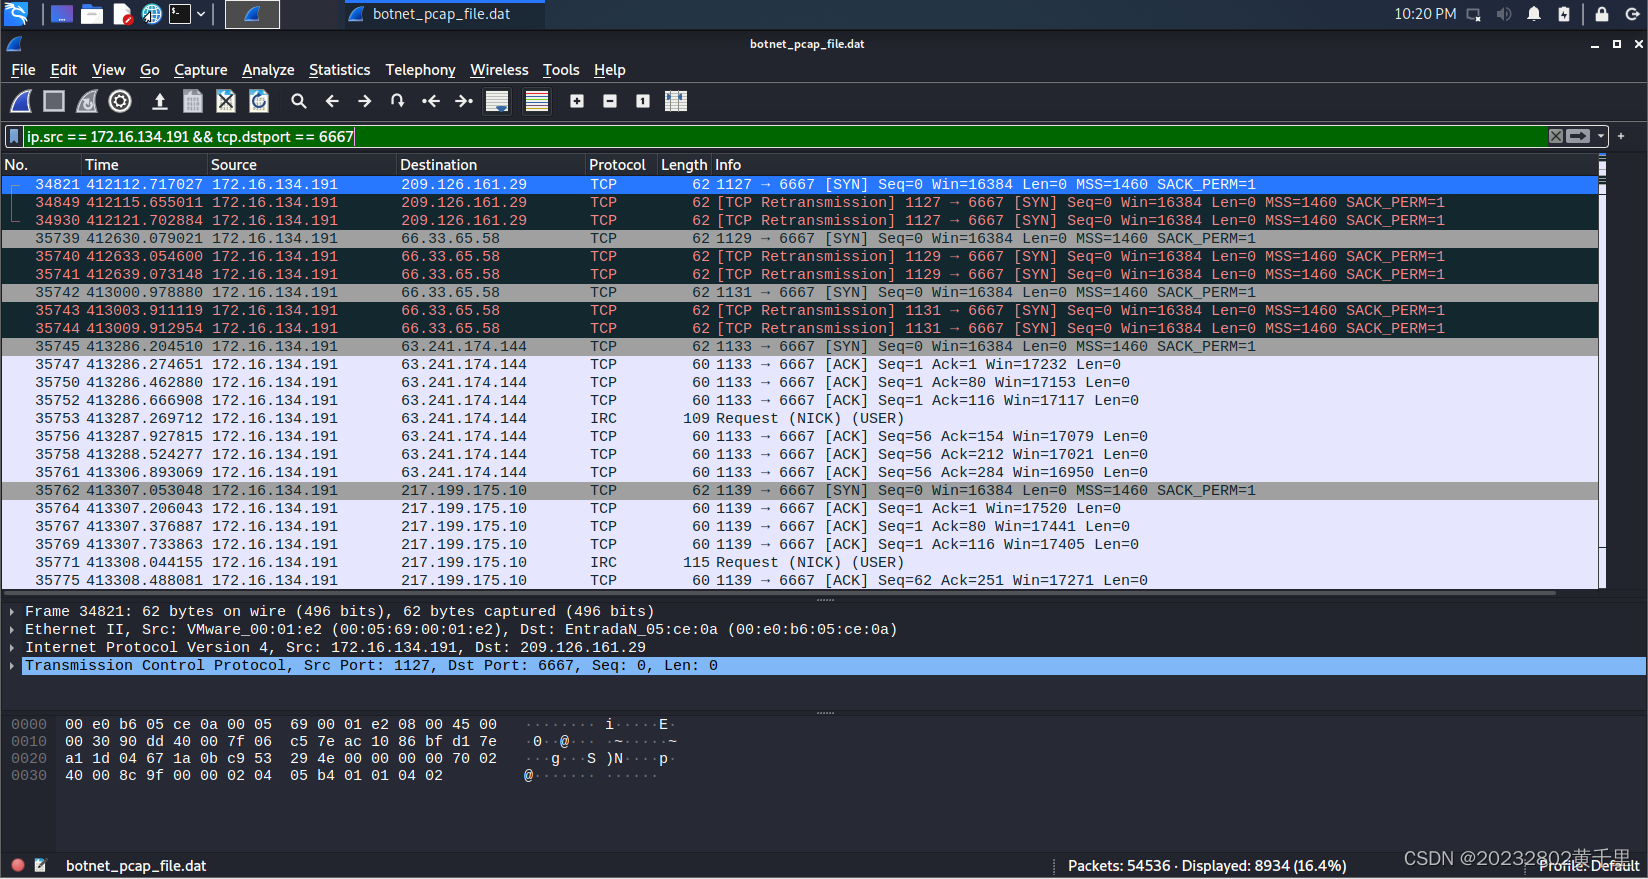Open the View menu

click(108, 70)
